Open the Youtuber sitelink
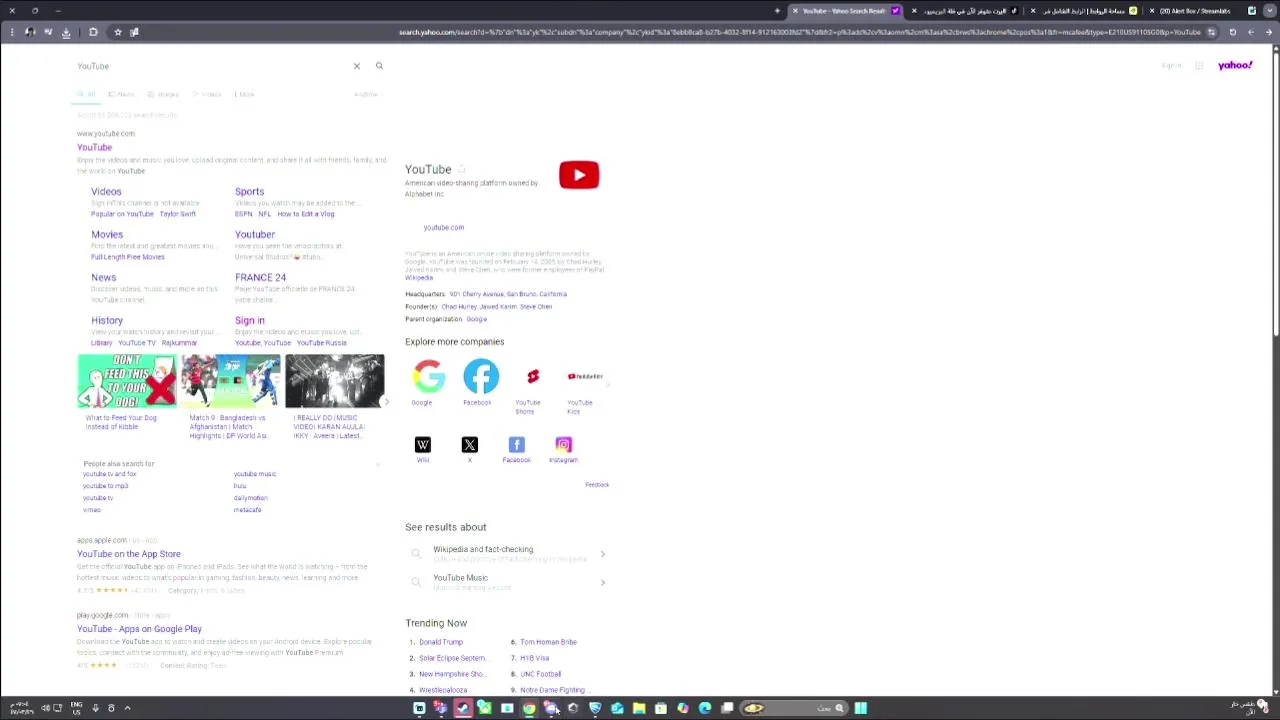Image resolution: width=1280 pixels, height=720 pixels. click(x=255, y=234)
